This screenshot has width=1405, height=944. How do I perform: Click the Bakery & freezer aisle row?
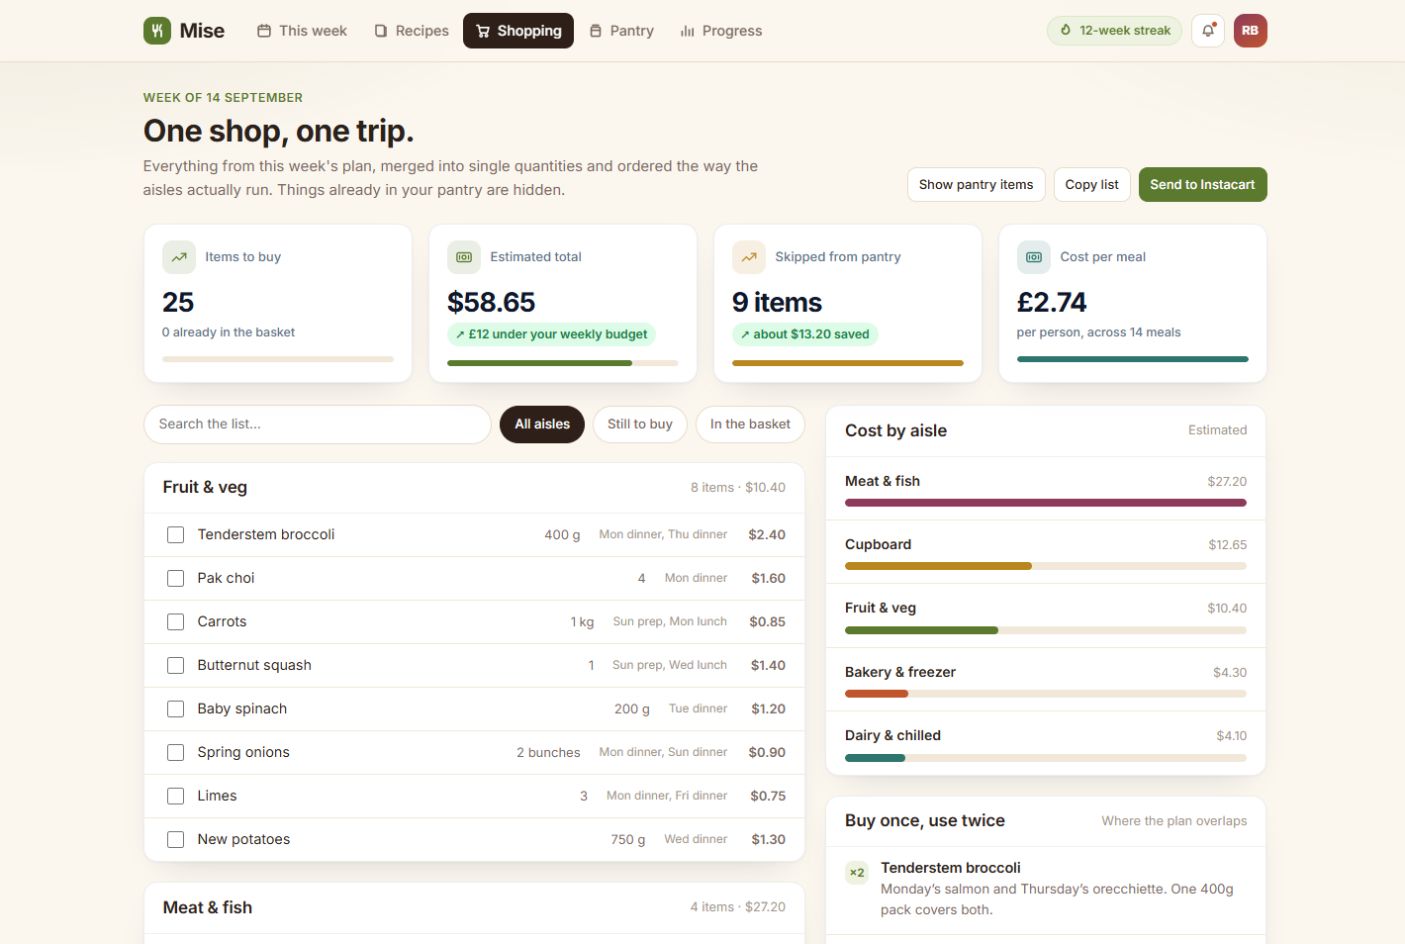click(x=1046, y=679)
